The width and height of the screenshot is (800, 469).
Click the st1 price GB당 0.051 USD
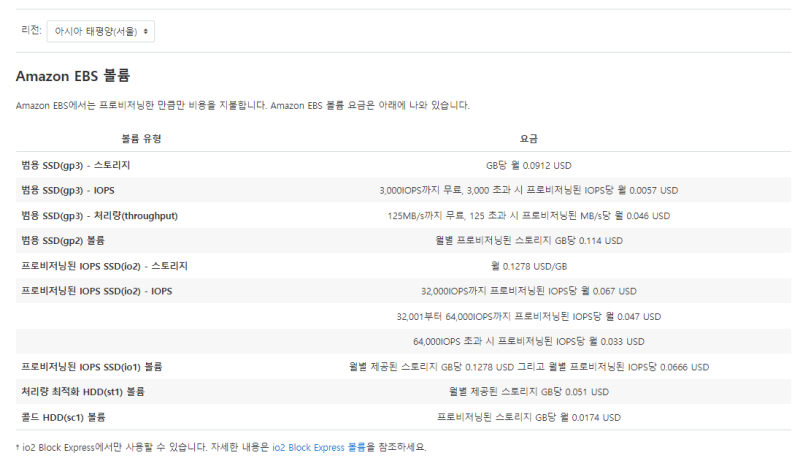(529, 392)
